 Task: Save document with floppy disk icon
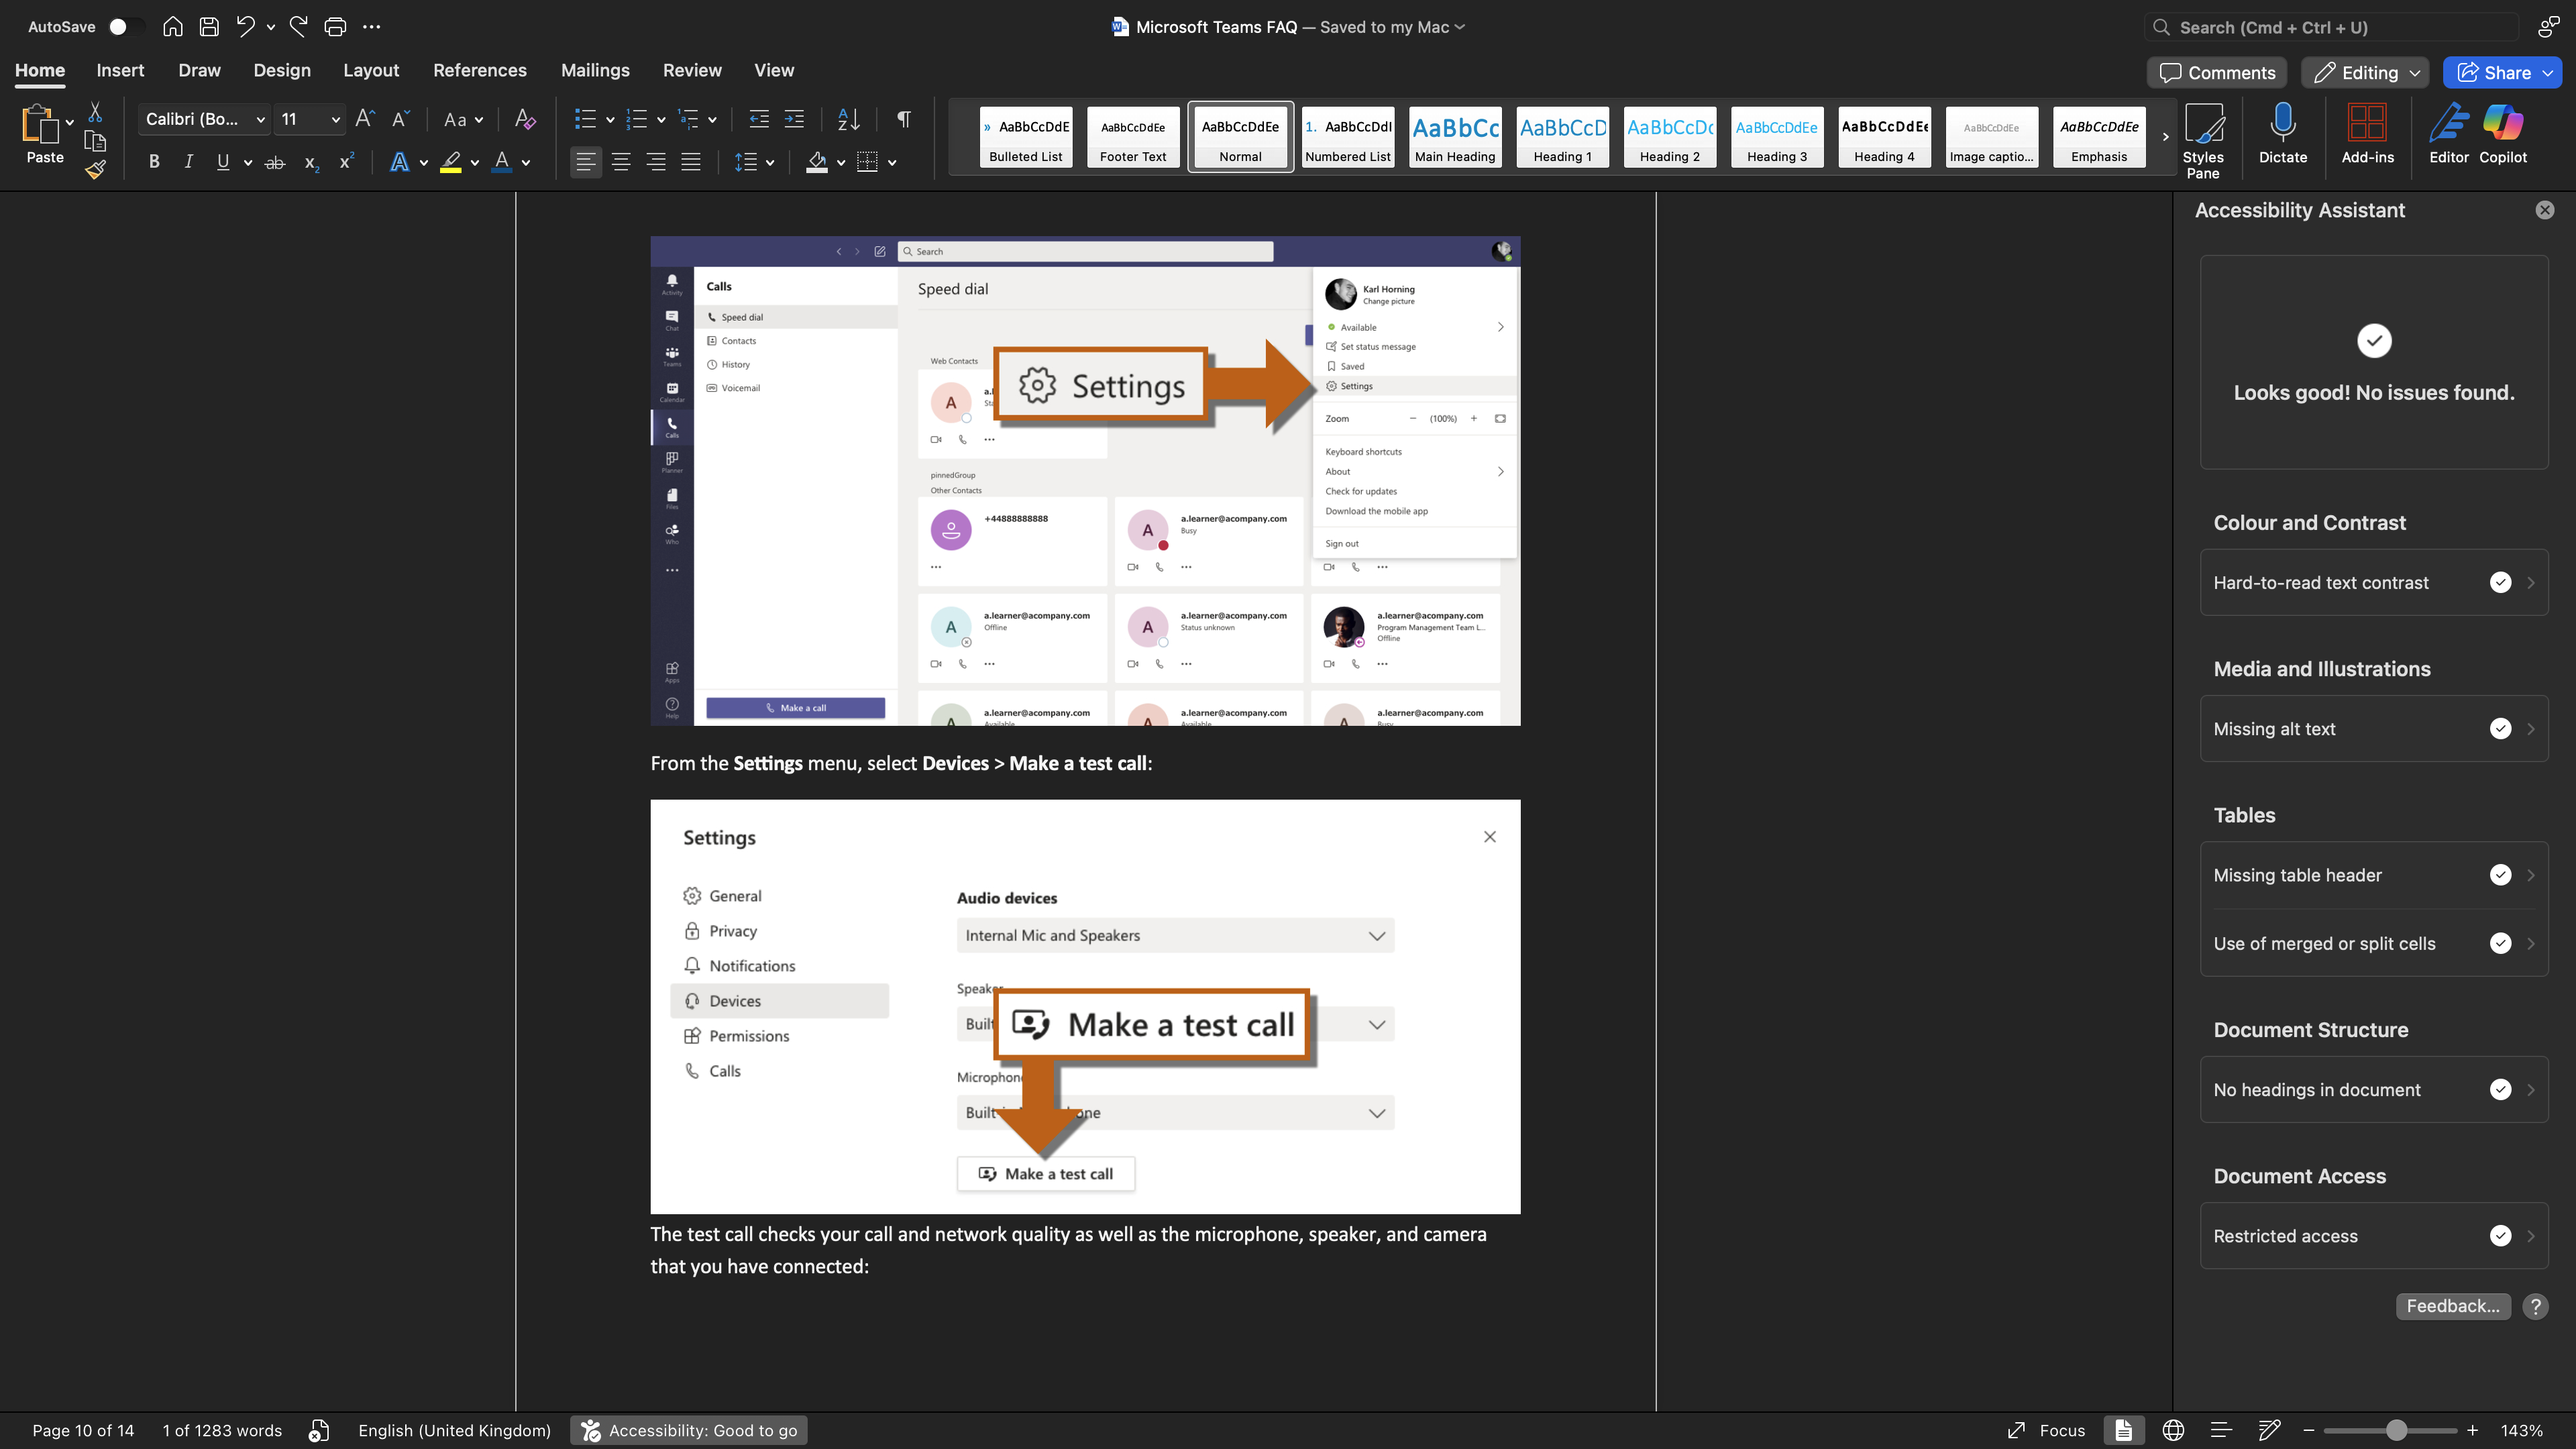click(209, 27)
